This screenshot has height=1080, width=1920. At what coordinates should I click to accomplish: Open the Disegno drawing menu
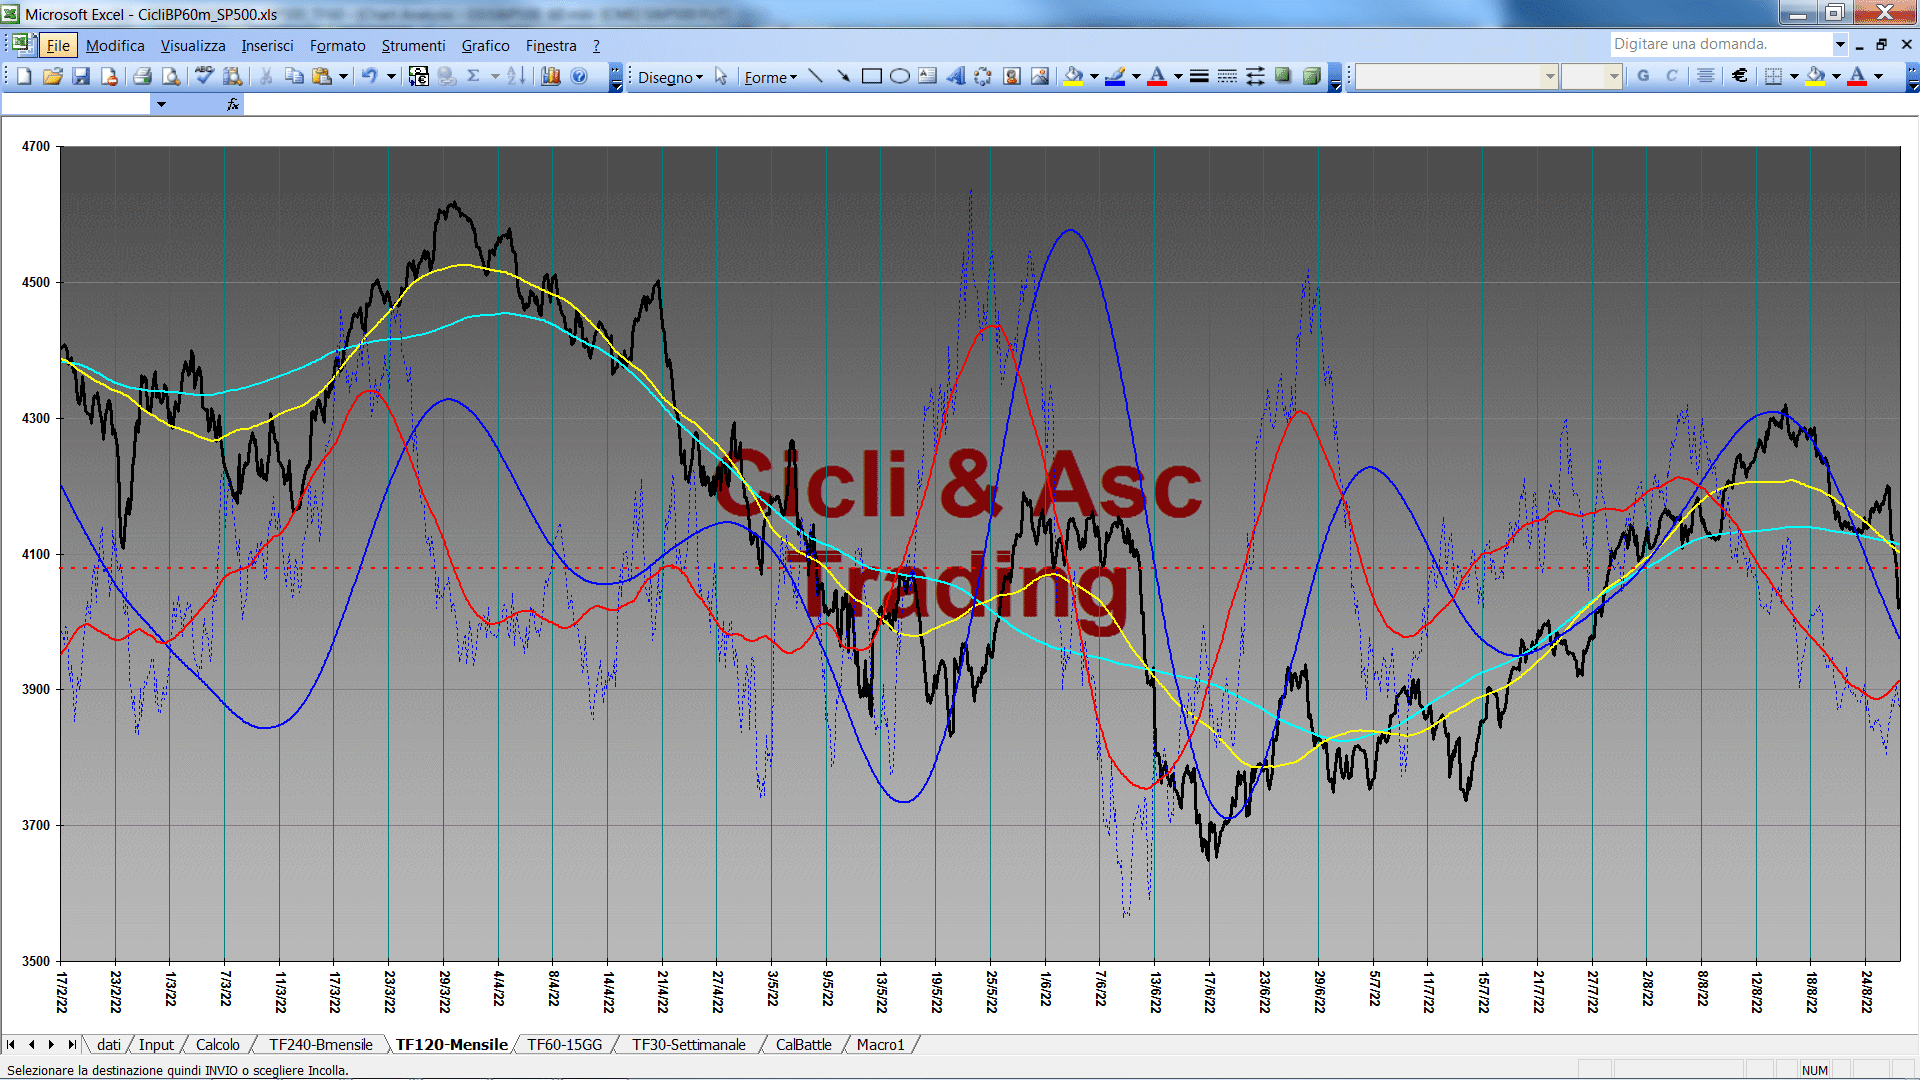[x=670, y=77]
